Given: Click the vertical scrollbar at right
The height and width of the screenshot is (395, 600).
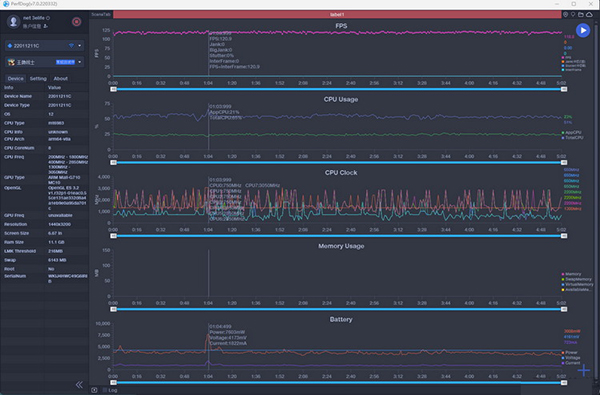Looking at the screenshot, I should pyautogui.click(x=597, y=203).
